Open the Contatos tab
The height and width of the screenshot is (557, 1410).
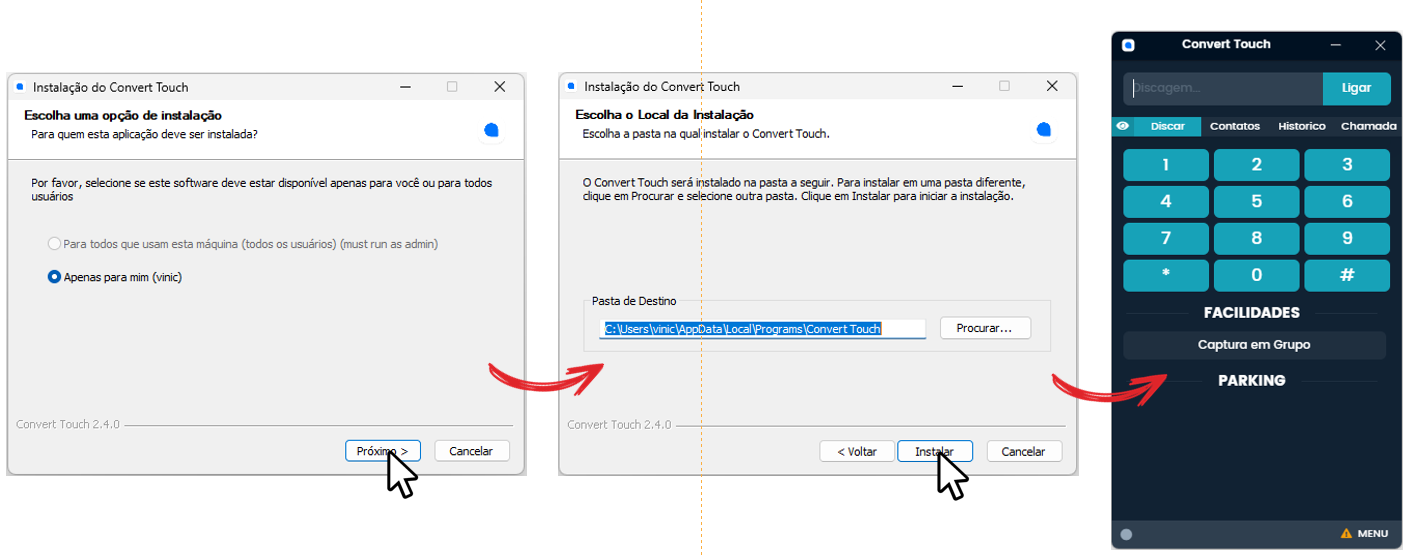point(1235,126)
